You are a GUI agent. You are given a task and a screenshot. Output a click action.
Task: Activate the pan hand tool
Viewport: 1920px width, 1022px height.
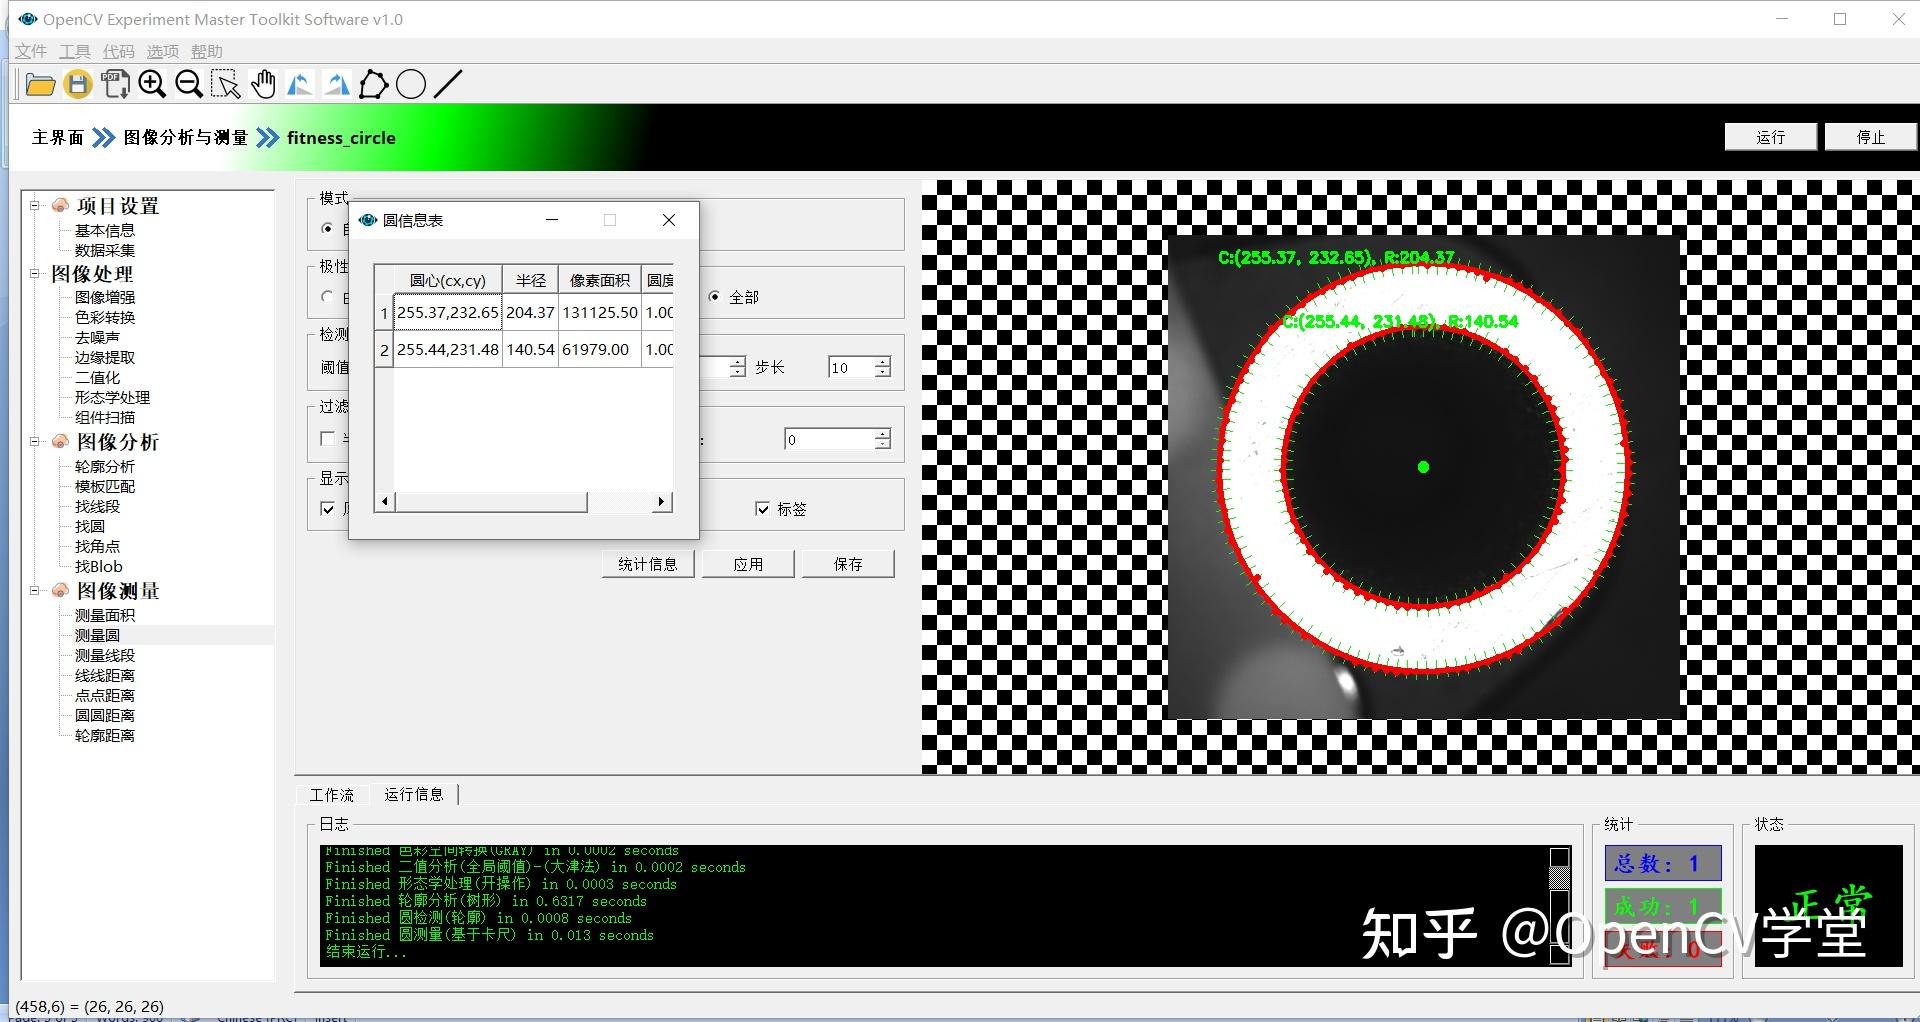tap(263, 84)
